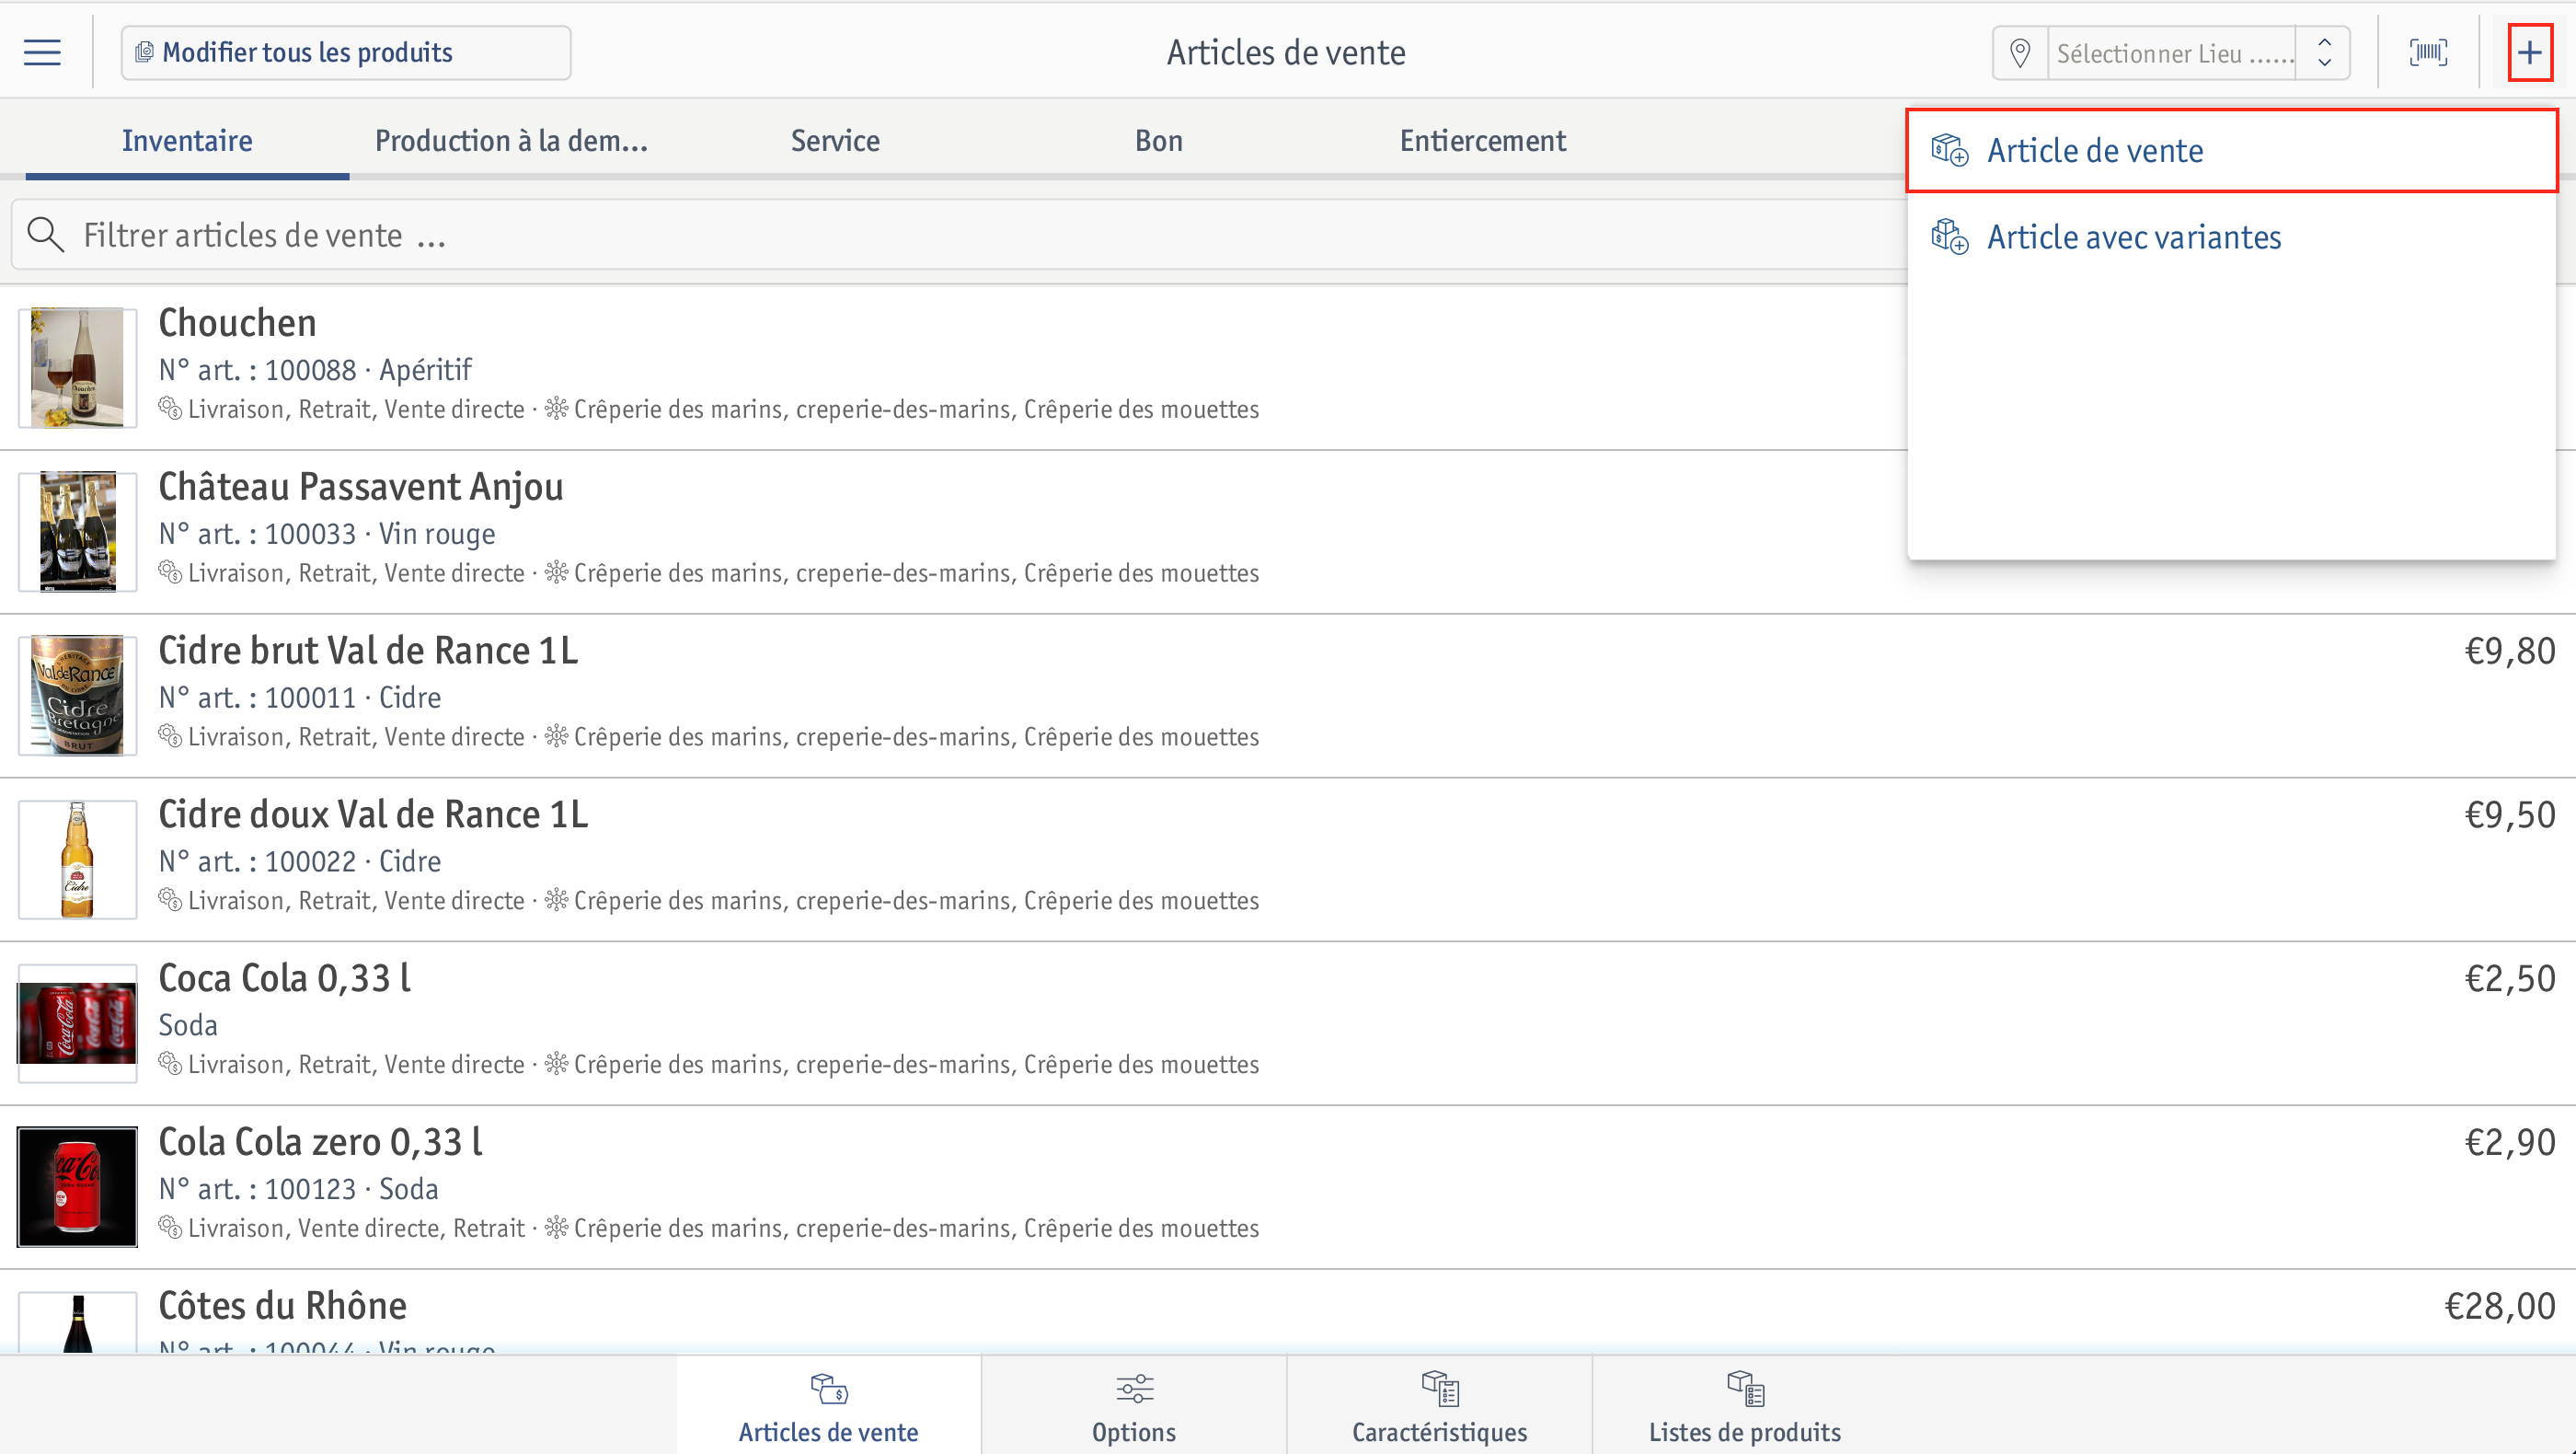Click location flower icon in Chouchen row
The image size is (2576, 1454).
[x=556, y=409]
